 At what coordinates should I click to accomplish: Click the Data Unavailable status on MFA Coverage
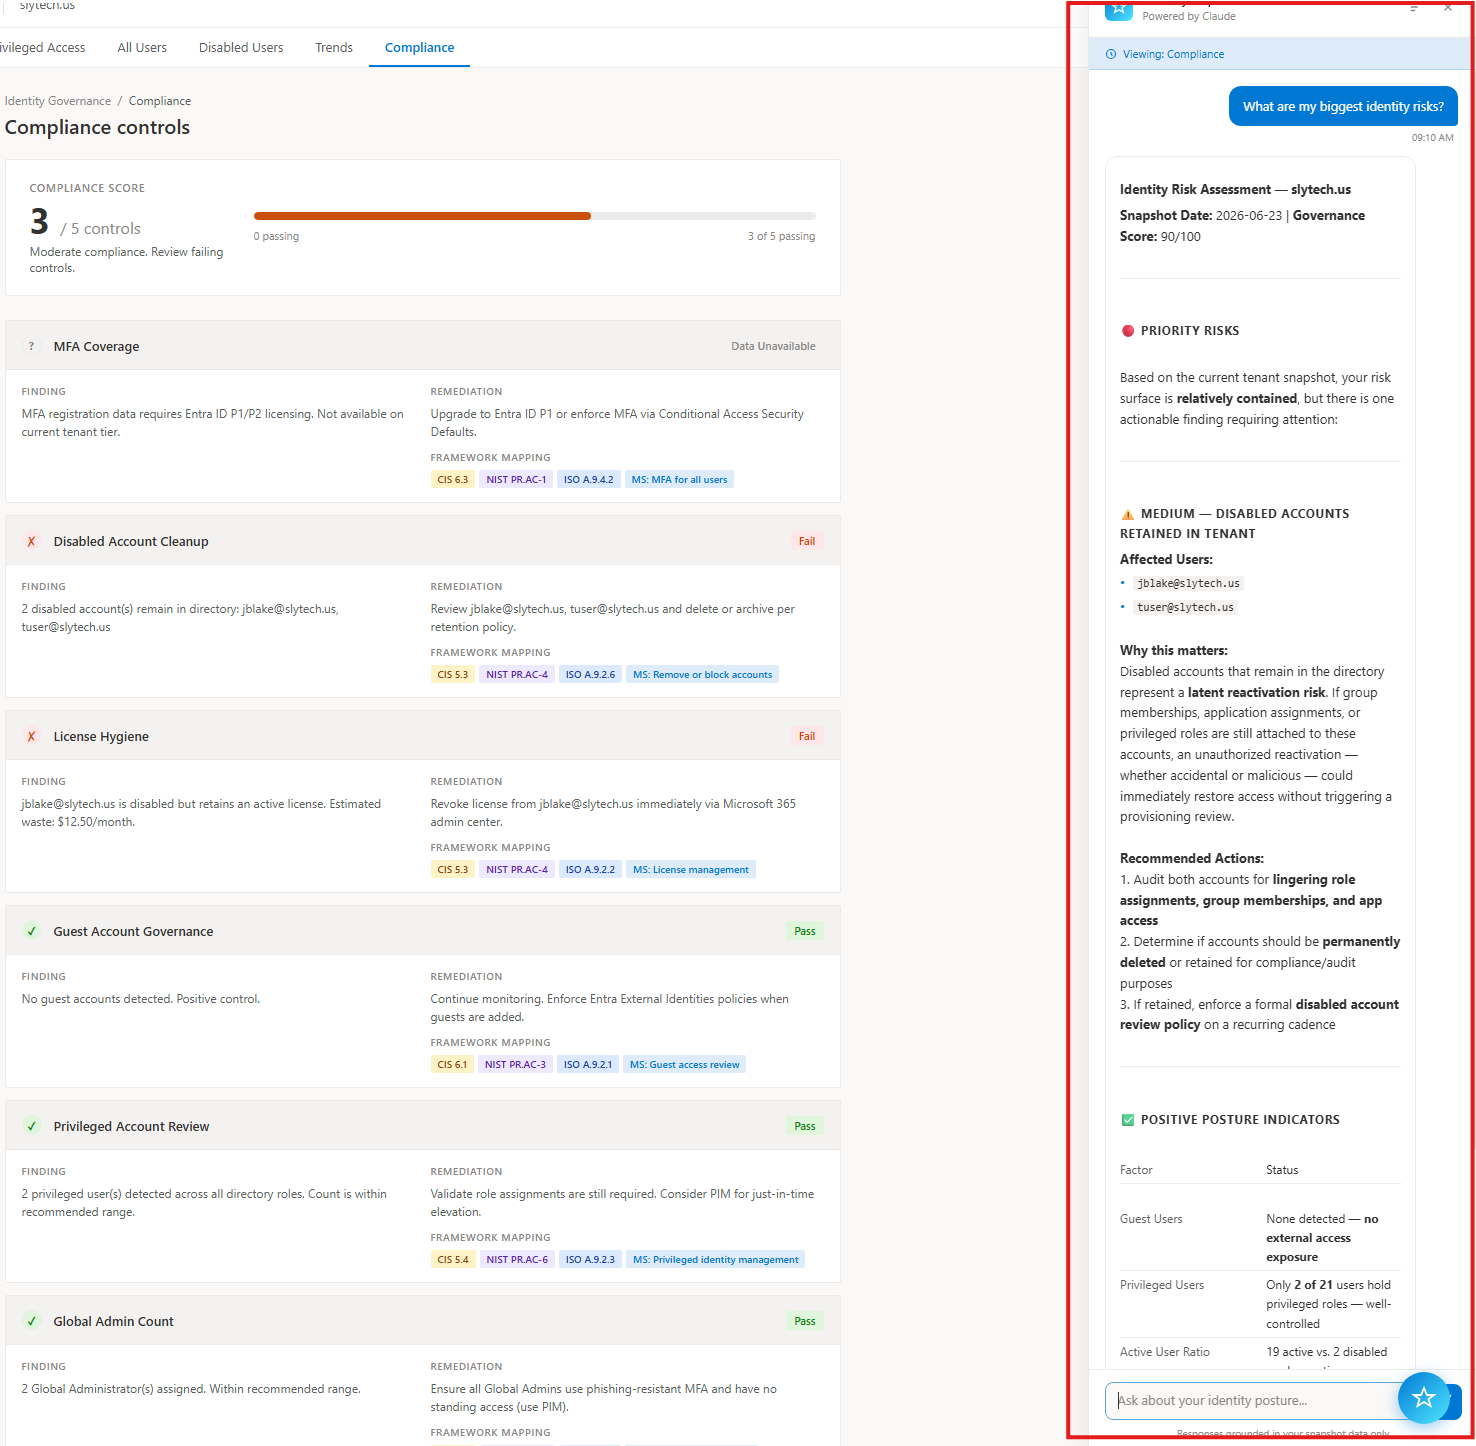tap(773, 346)
